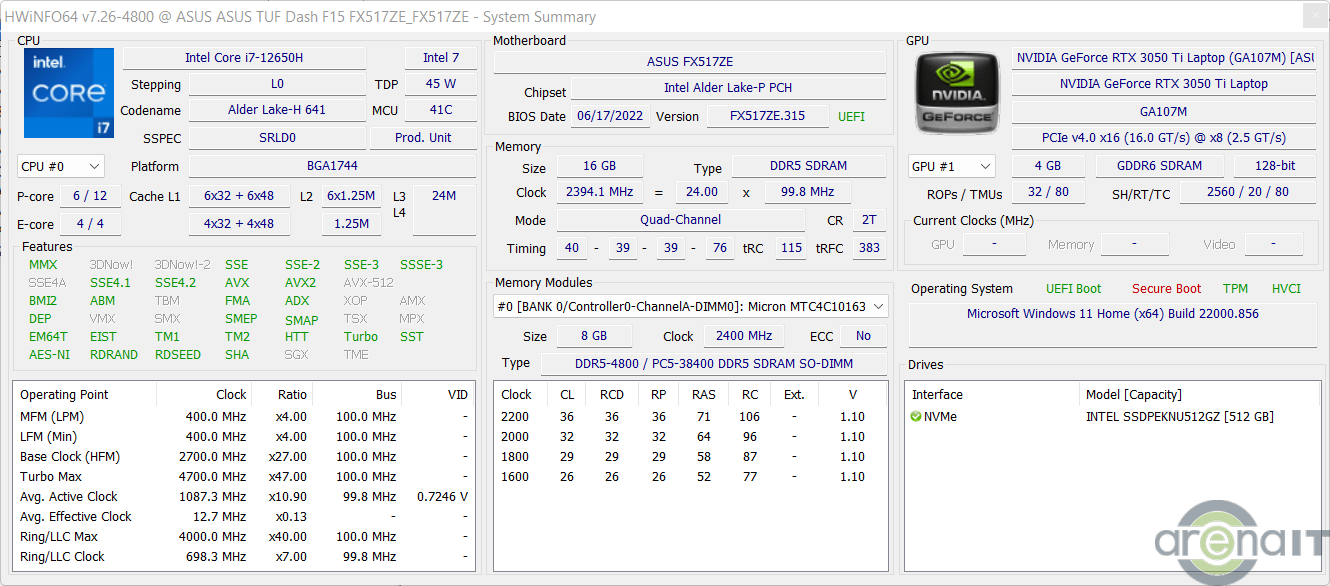
Task: Select the ASUS FX517ZE motherboard field
Action: (690, 62)
